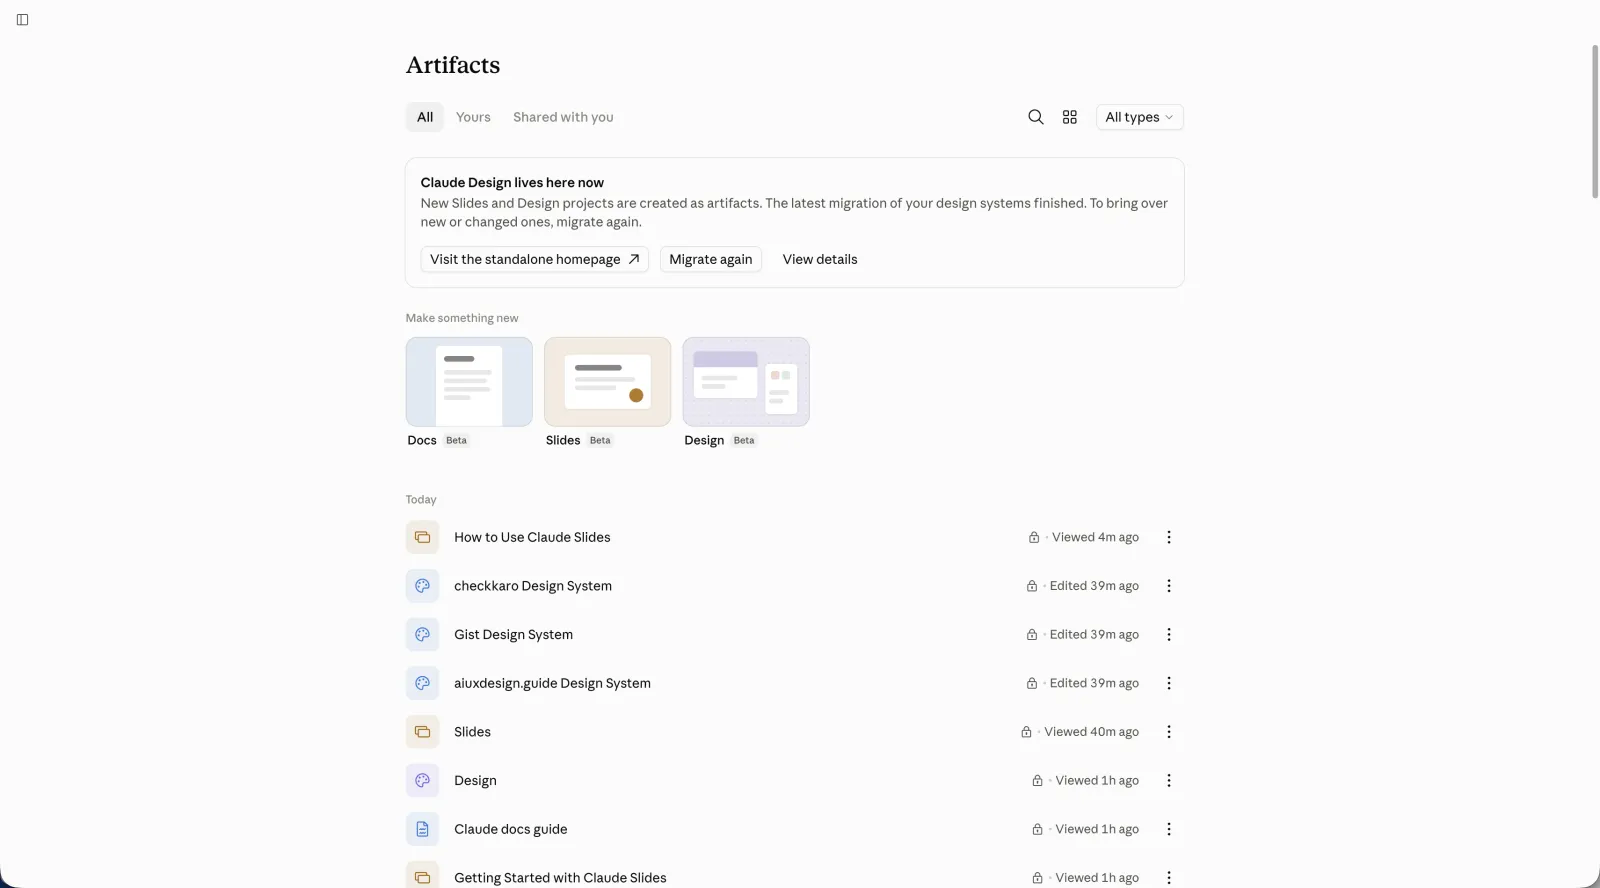
Task: Click slides icon of How to Use Claude Slides
Action: click(422, 537)
